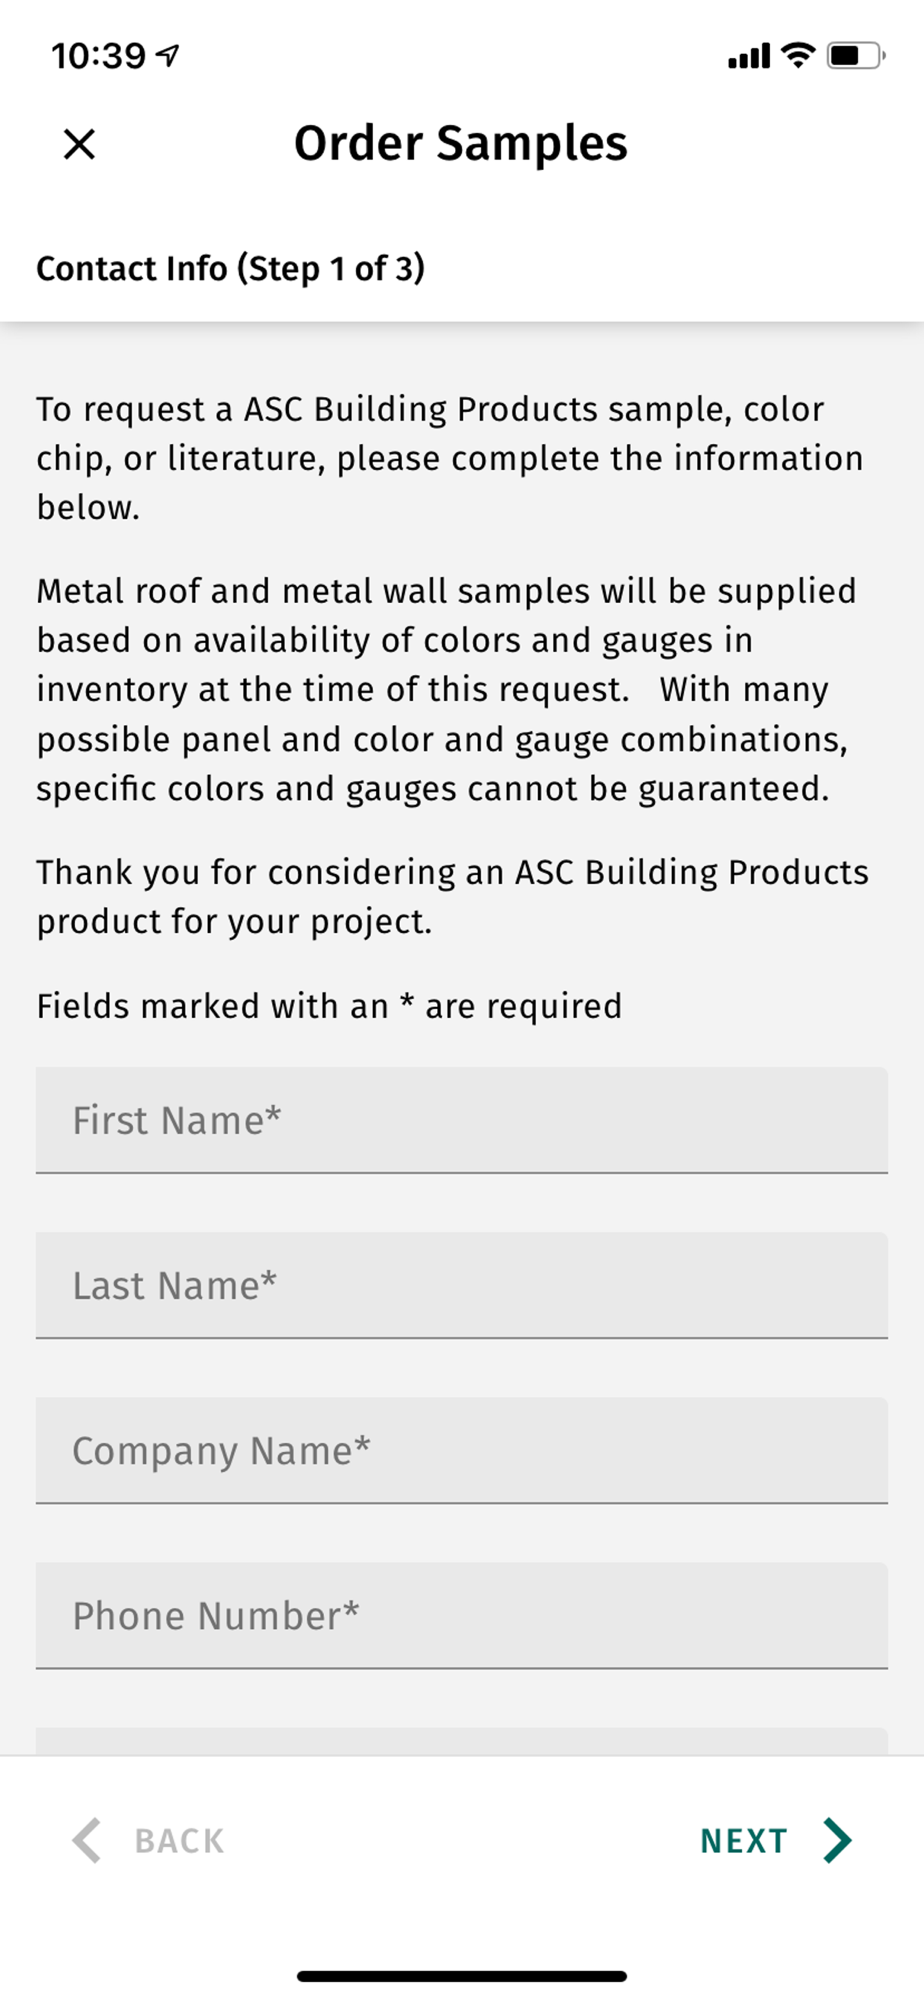Focus the First Name input field
This screenshot has height=2000, width=924.
(462, 1120)
